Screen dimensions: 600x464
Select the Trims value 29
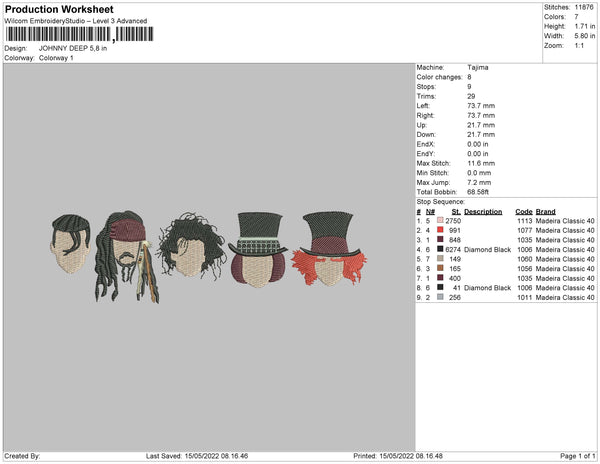[x=471, y=96]
